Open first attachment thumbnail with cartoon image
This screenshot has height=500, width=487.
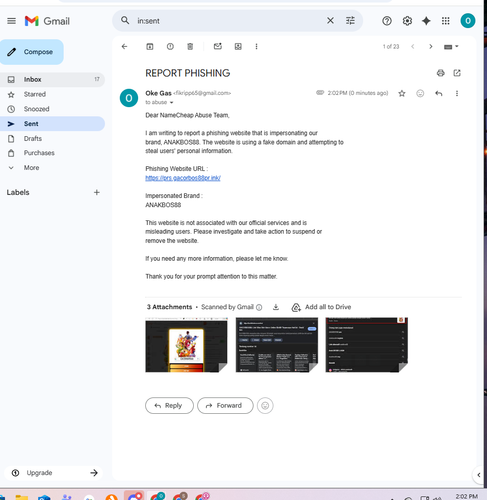click(186, 345)
